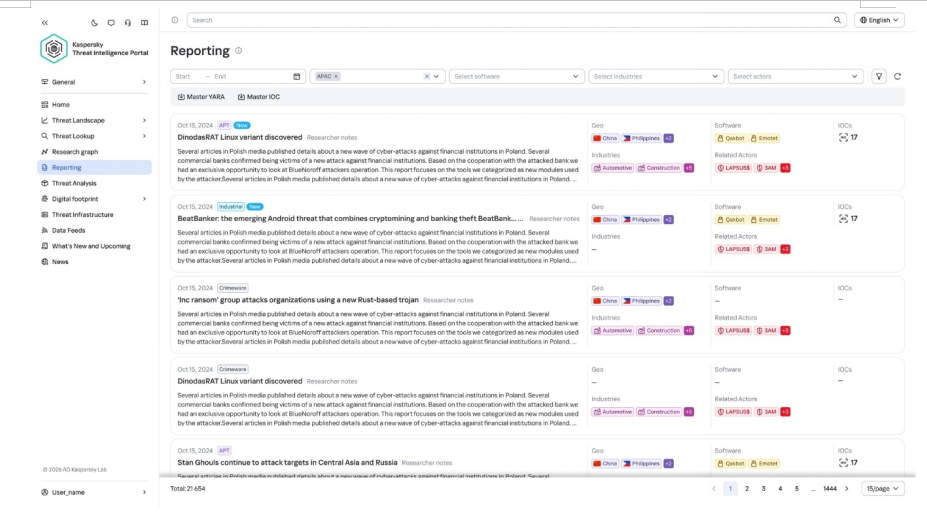The width and height of the screenshot is (927, 530).
Task: Jump to last page 1444
Action: (x=829, y=489)
